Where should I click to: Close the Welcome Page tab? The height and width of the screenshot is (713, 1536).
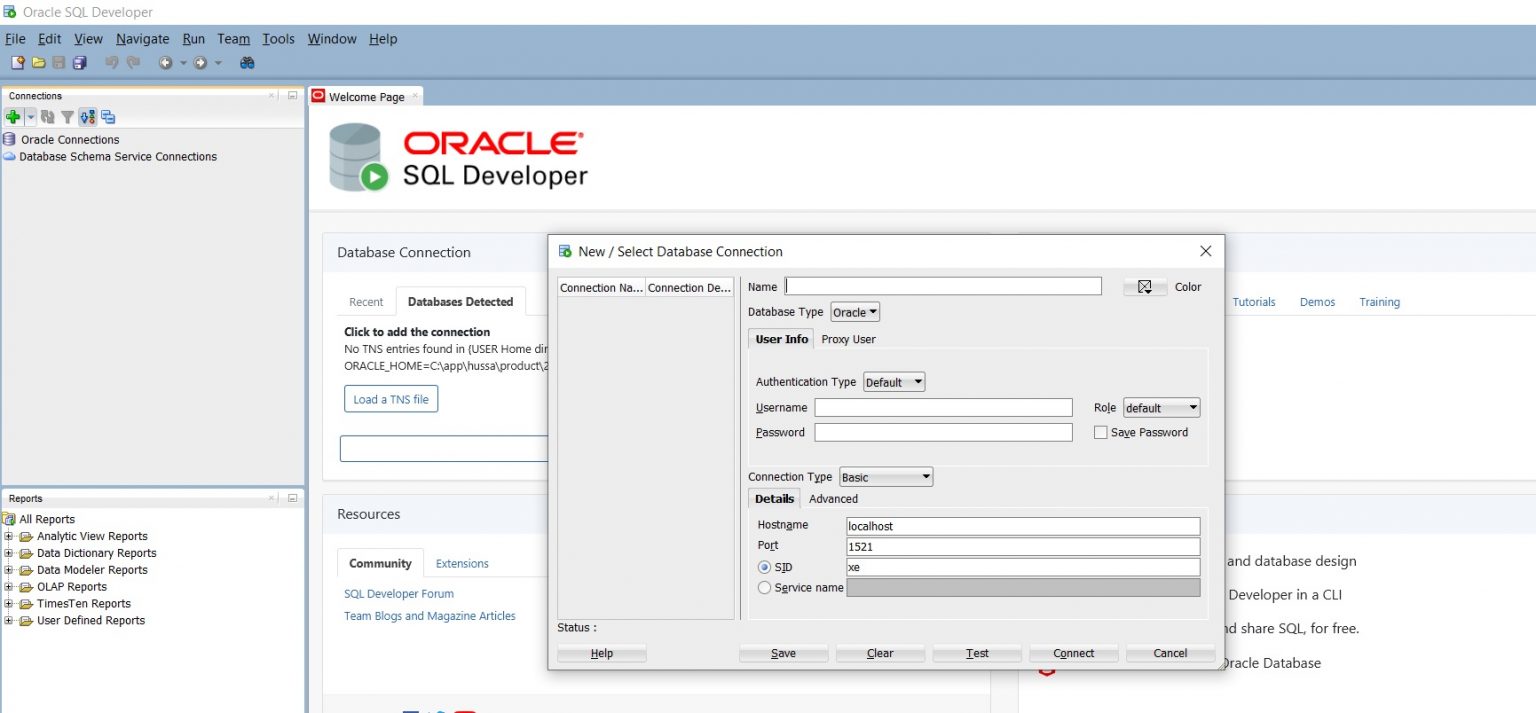click(415, 96)
